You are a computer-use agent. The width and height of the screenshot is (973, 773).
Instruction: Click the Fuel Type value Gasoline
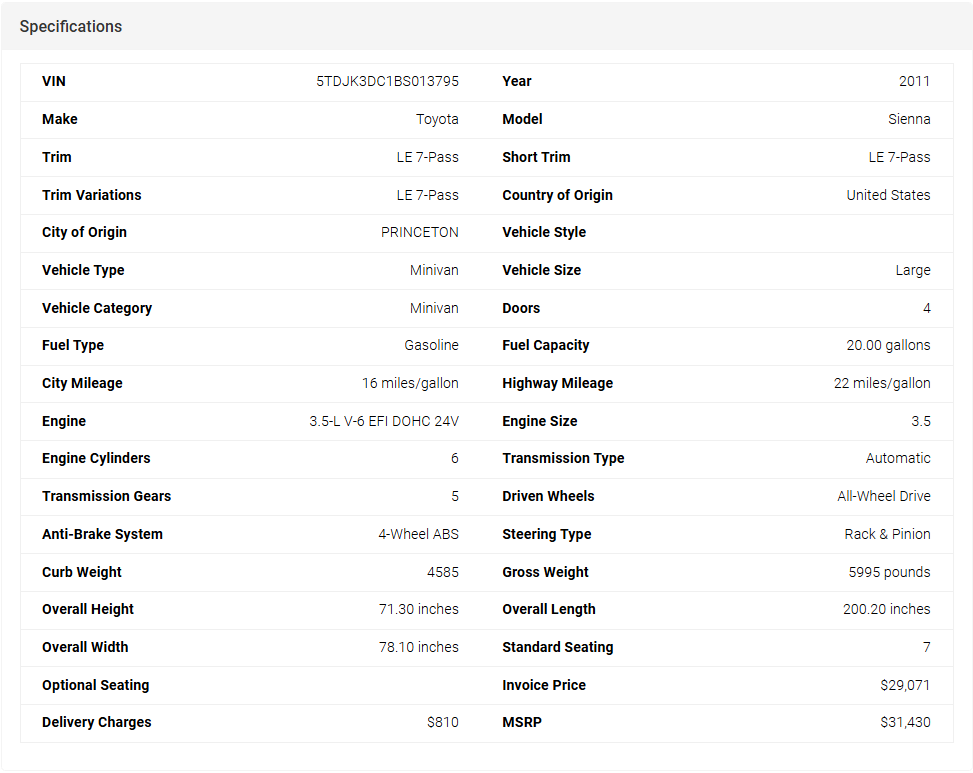click(431, 346)
